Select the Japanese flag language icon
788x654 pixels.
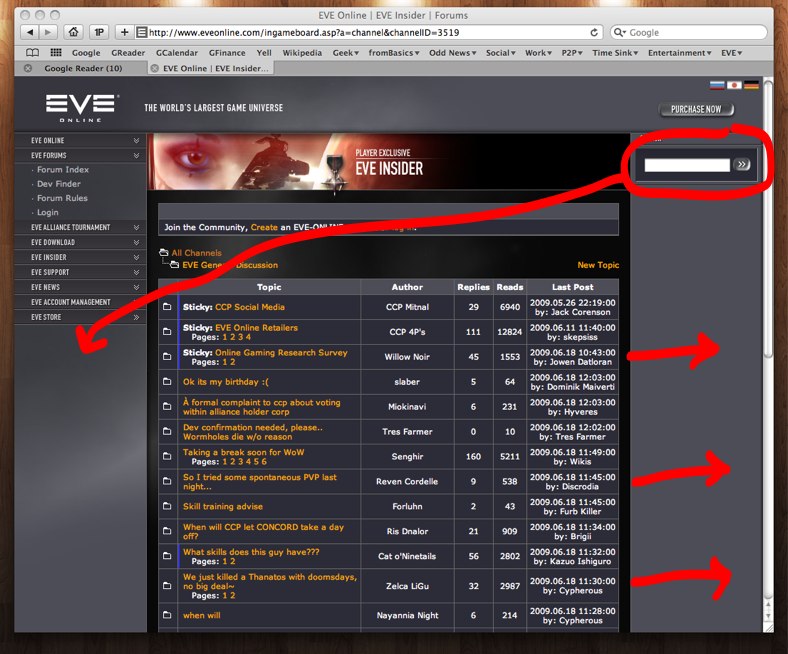tap(734, 85)
